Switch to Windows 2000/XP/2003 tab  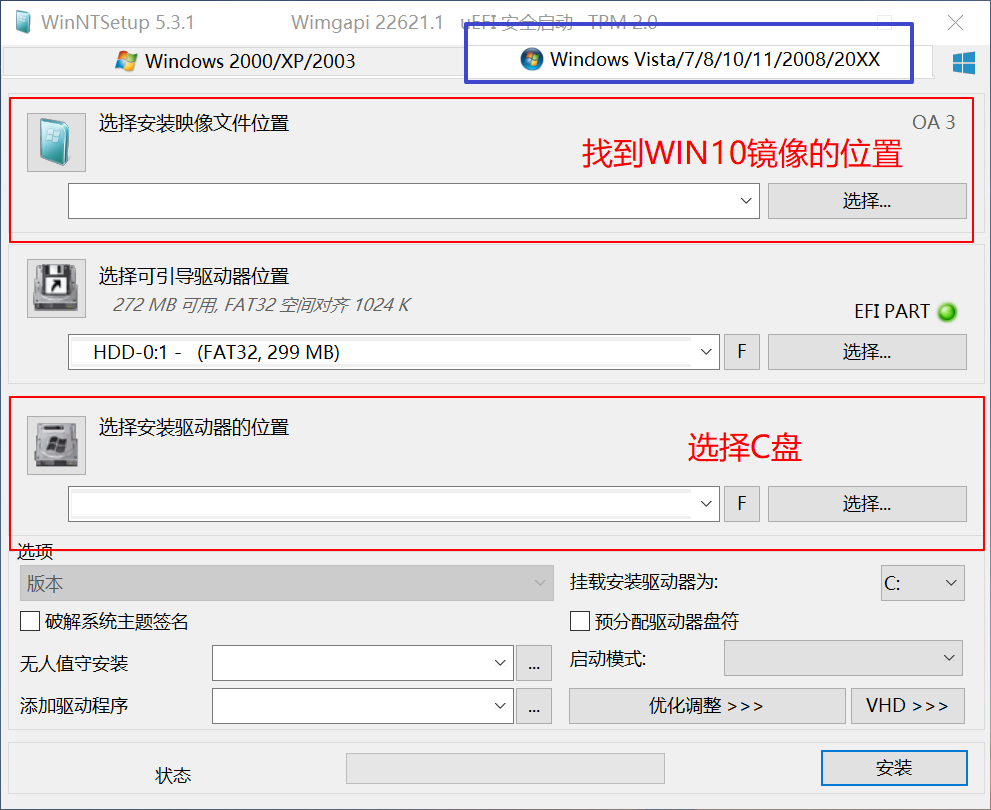(x=235, y=61)
